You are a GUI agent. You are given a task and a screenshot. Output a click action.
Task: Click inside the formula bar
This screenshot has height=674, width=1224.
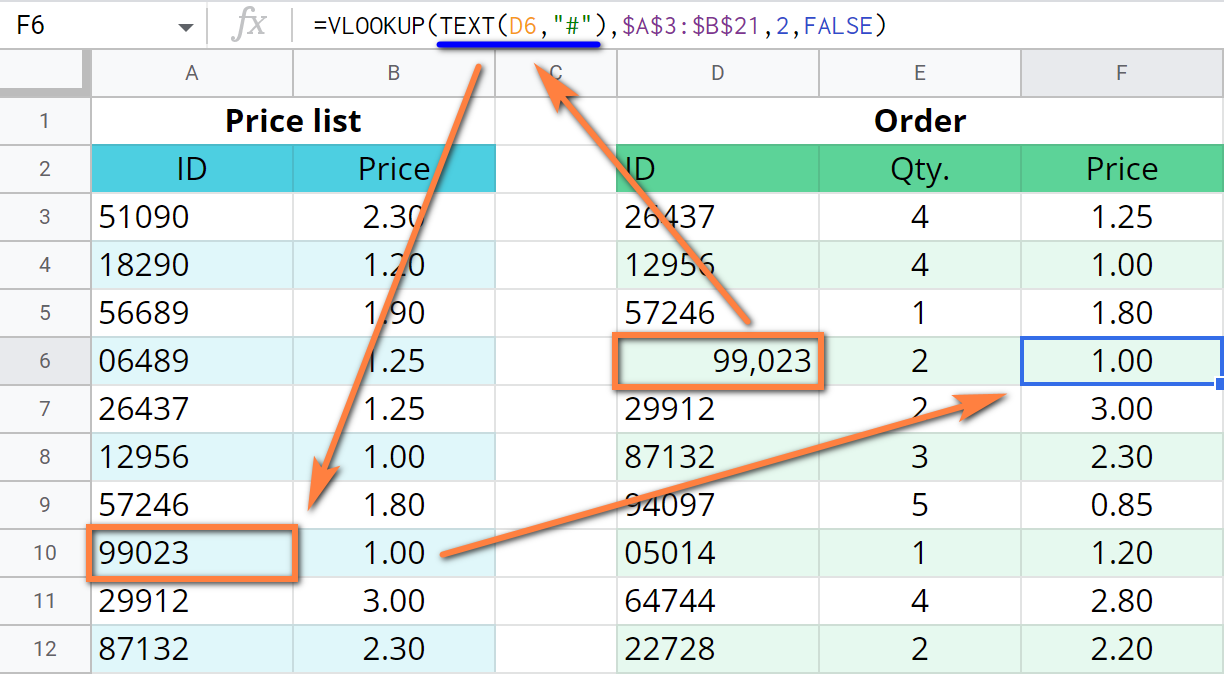coord(900,24)
